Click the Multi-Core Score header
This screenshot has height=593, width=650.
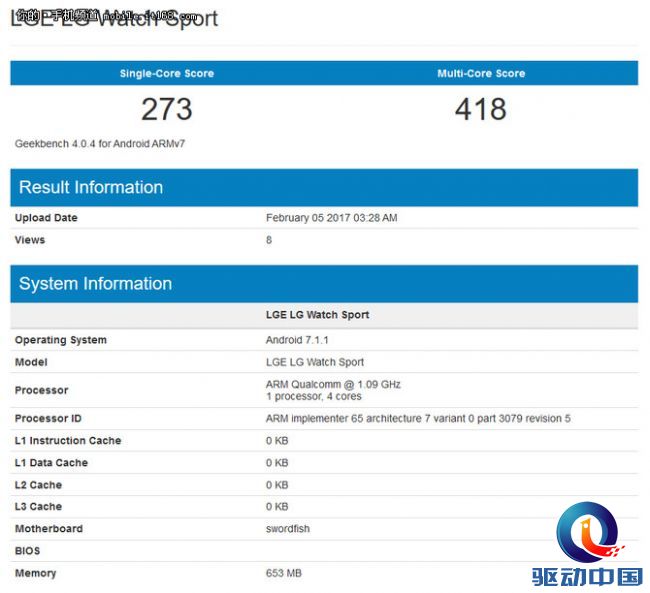click(481, 73)
